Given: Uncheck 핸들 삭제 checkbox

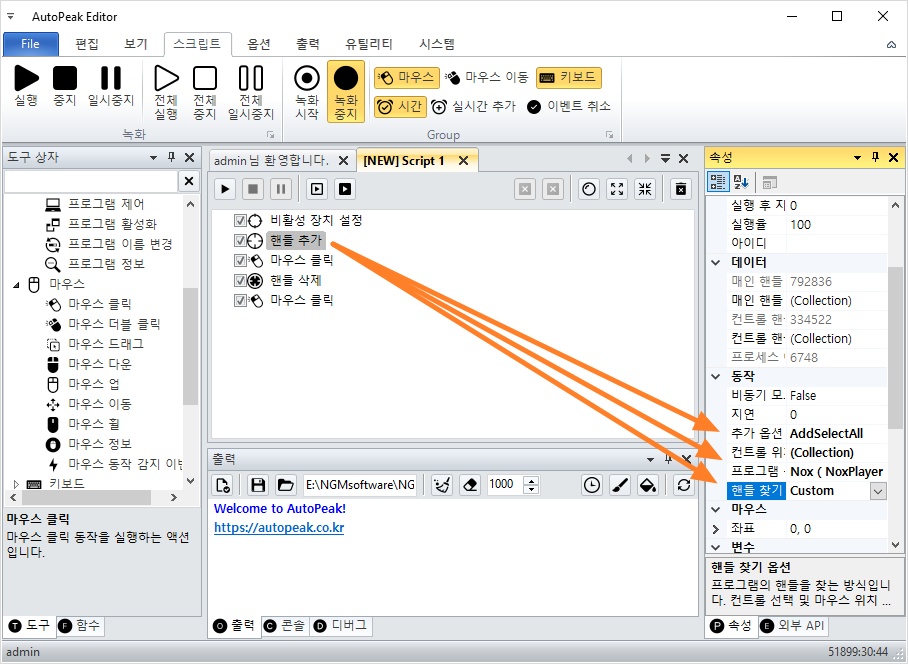Looking at the screenshot, I should [240, 281].
